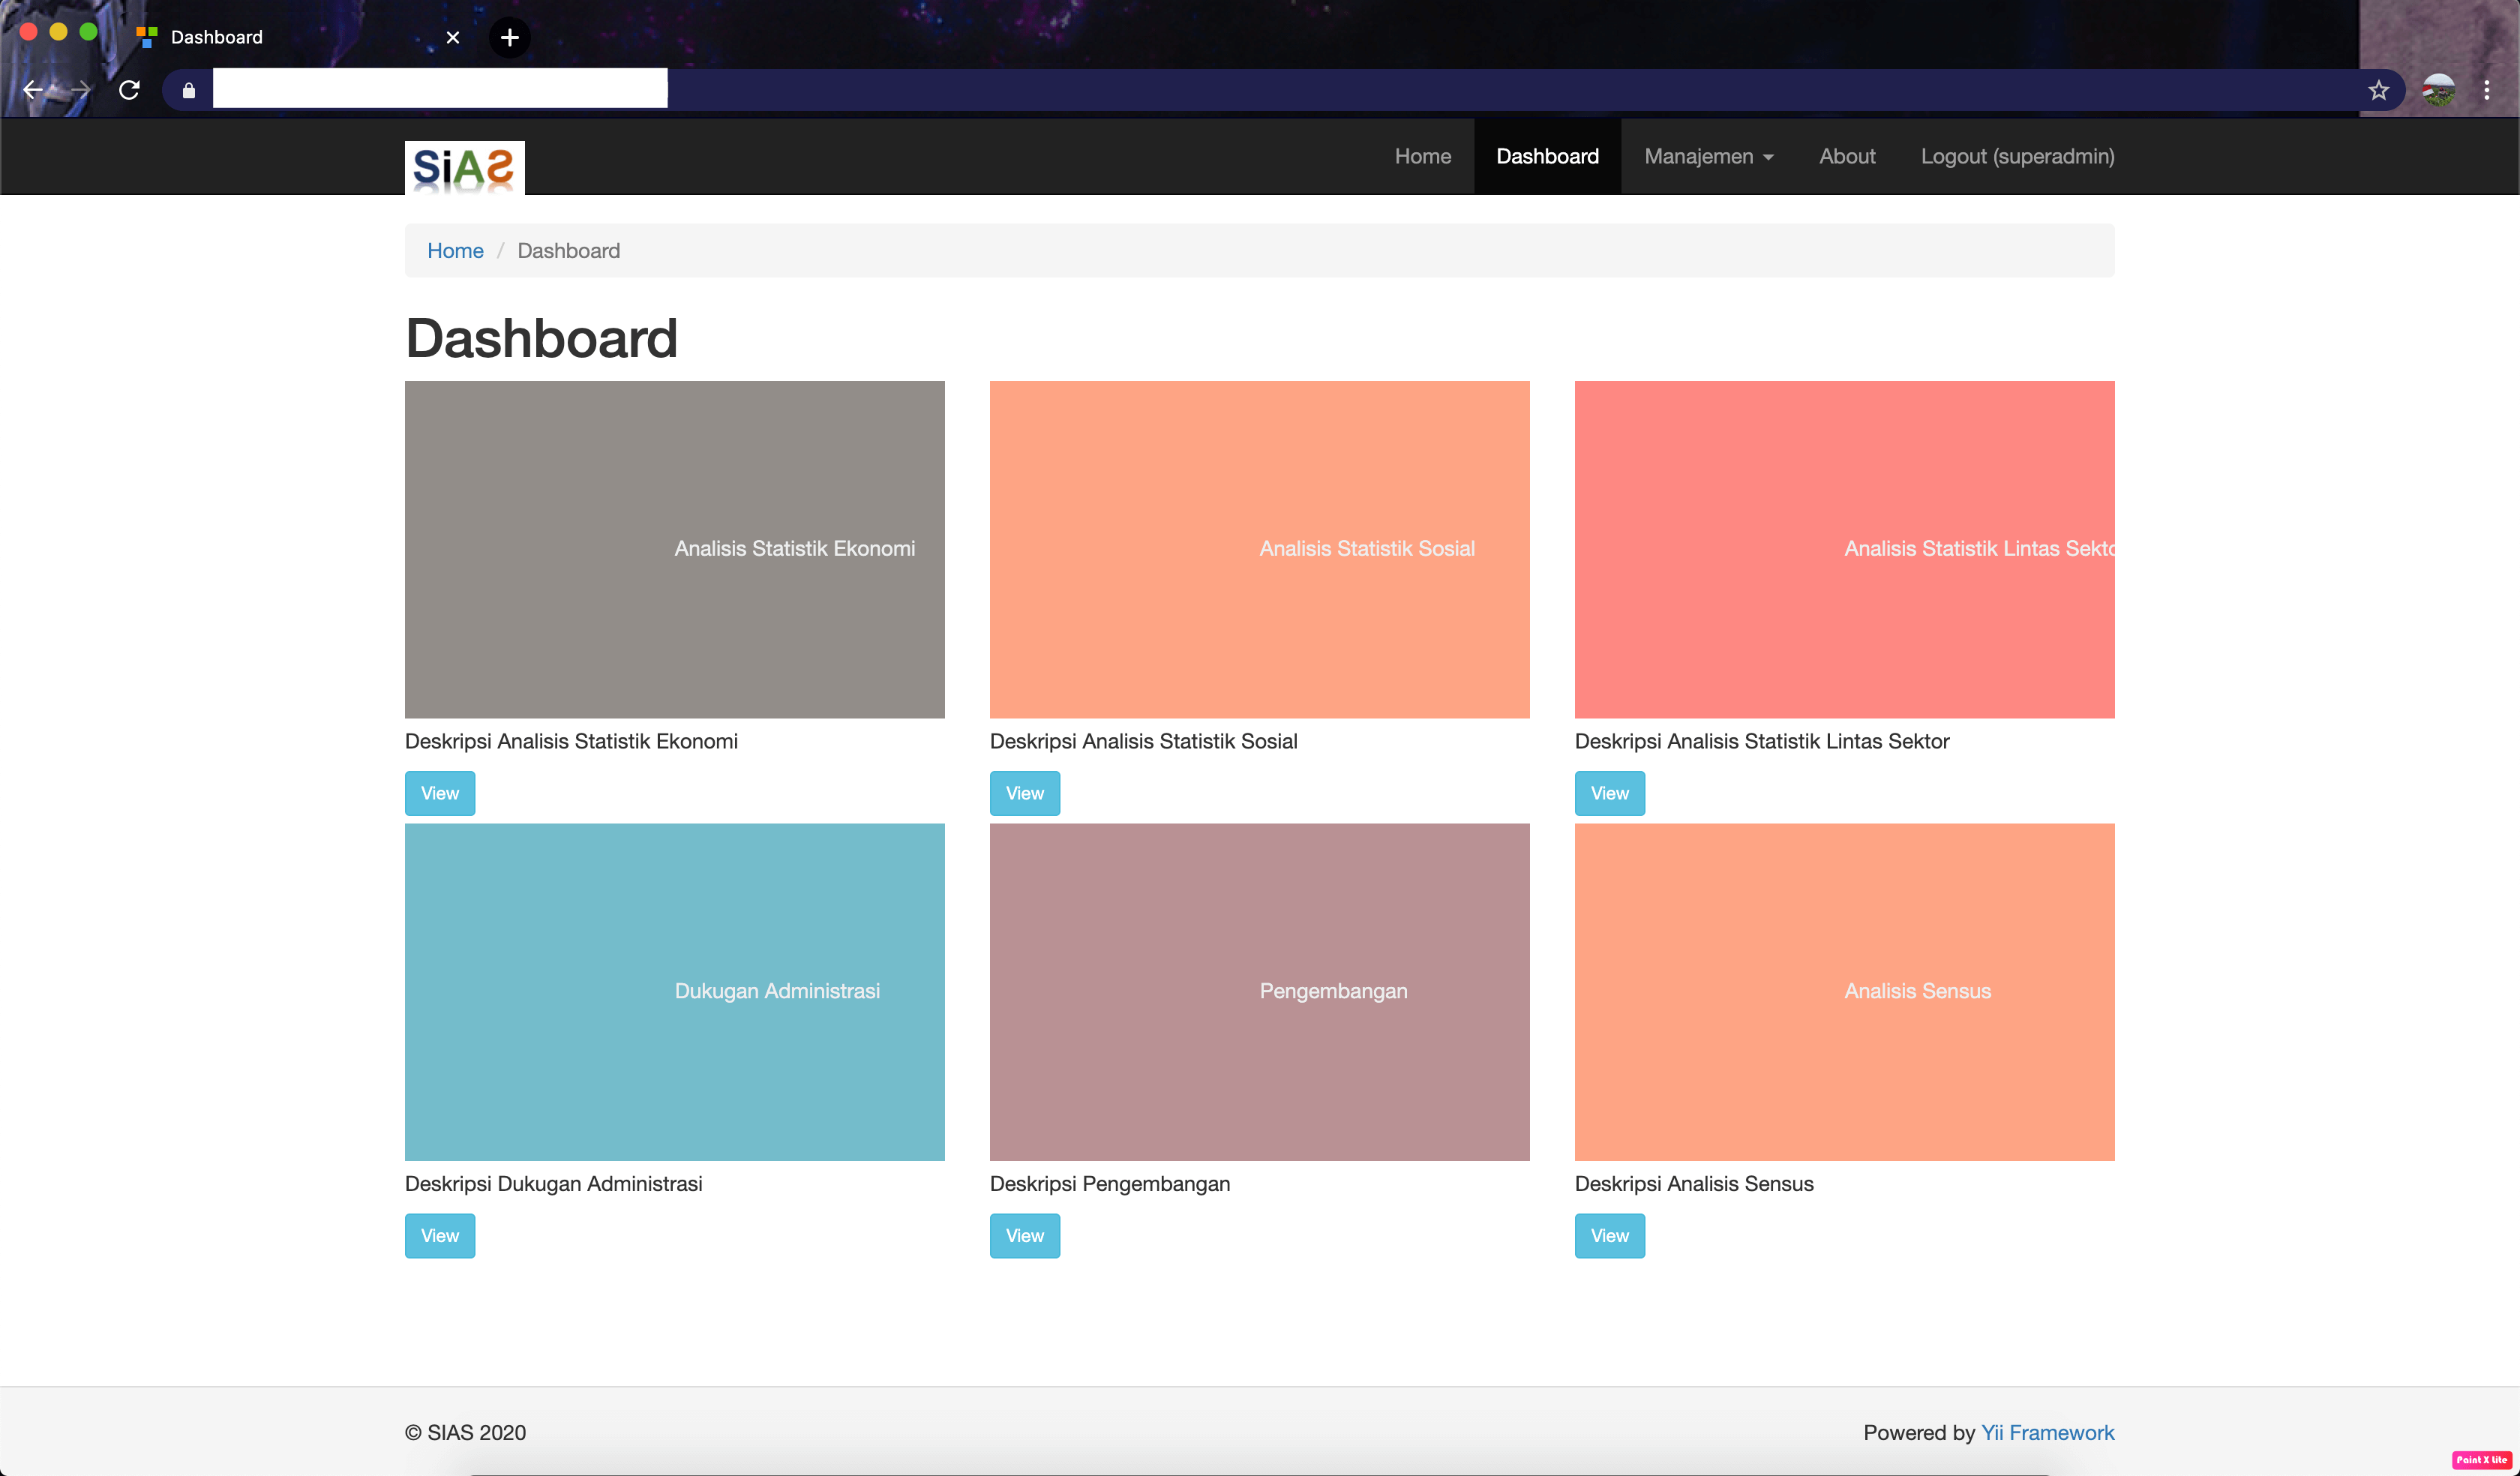The width and height of the screenshot is (2520, 1476).
Task: Click View under Dukugan Administrasi
Action: click(x=440, y=1236)
